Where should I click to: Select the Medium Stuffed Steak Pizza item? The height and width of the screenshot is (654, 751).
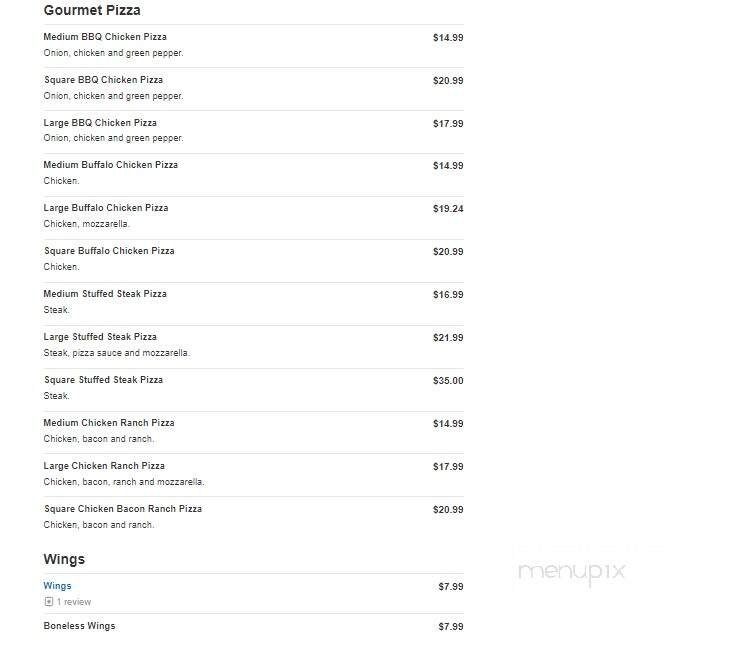(105, 294)
